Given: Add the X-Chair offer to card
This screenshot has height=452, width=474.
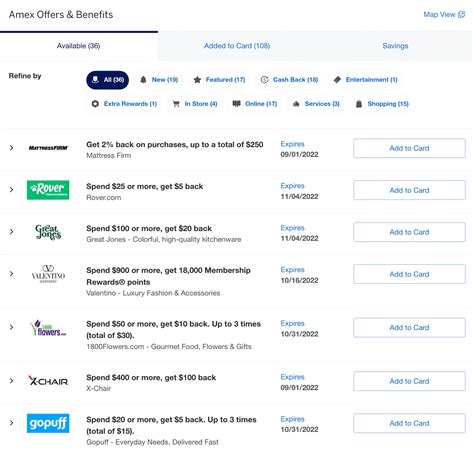Looking at the screenshot, I should pyautogui.click(x=409, y=381).
